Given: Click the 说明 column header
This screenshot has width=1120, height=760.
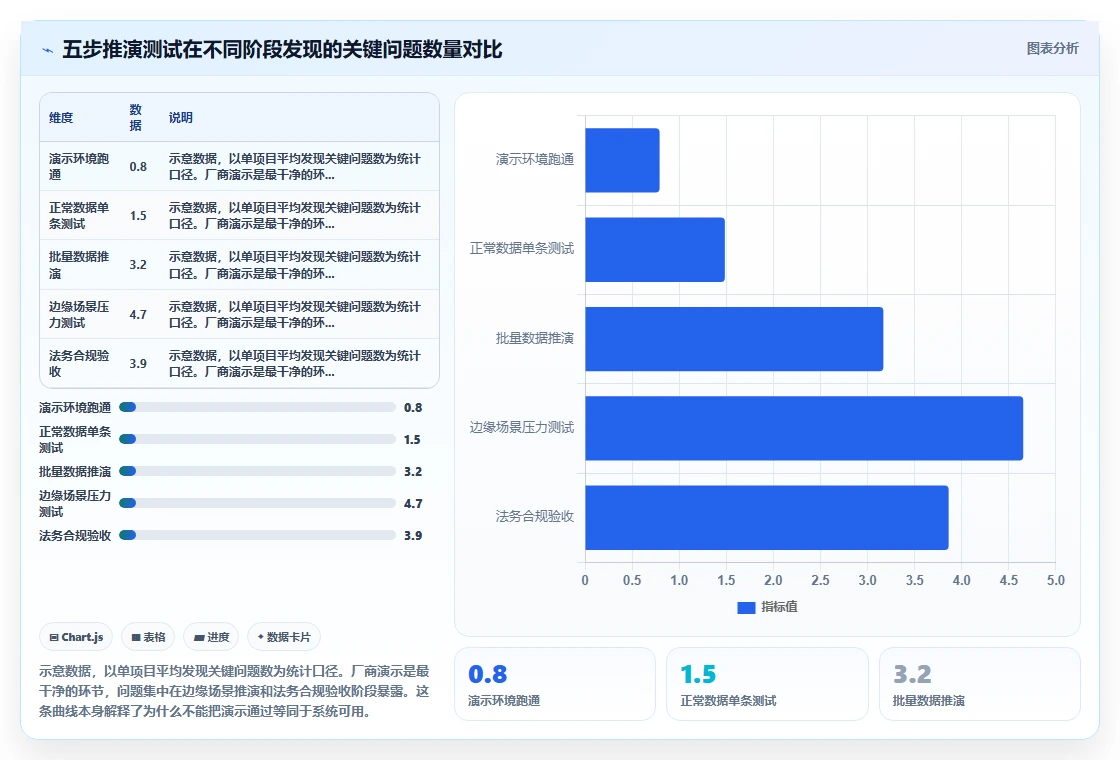Looking at the screenshot, I should (x=181, y=118).
